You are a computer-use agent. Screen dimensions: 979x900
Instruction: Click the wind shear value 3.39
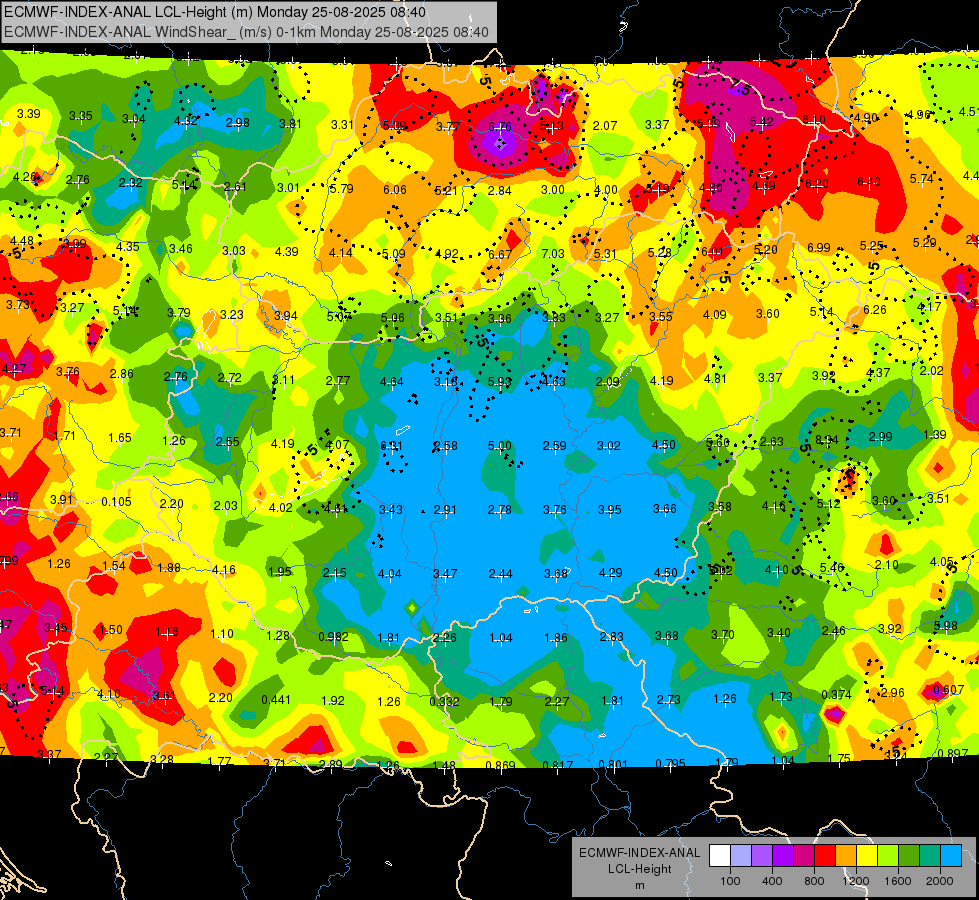[29, 114]
